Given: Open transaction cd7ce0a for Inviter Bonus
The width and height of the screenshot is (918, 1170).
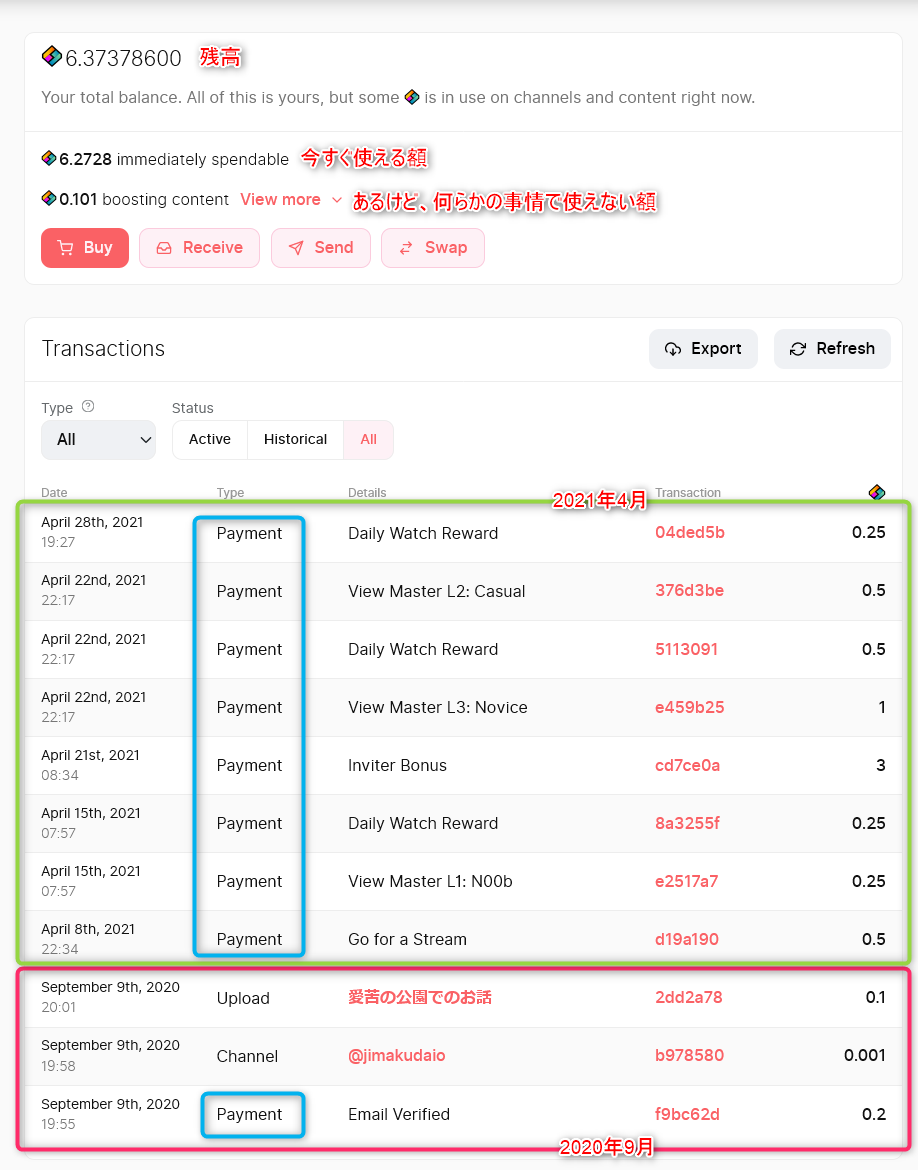Looking at the screenshot, I should click(x=687, y=765).
